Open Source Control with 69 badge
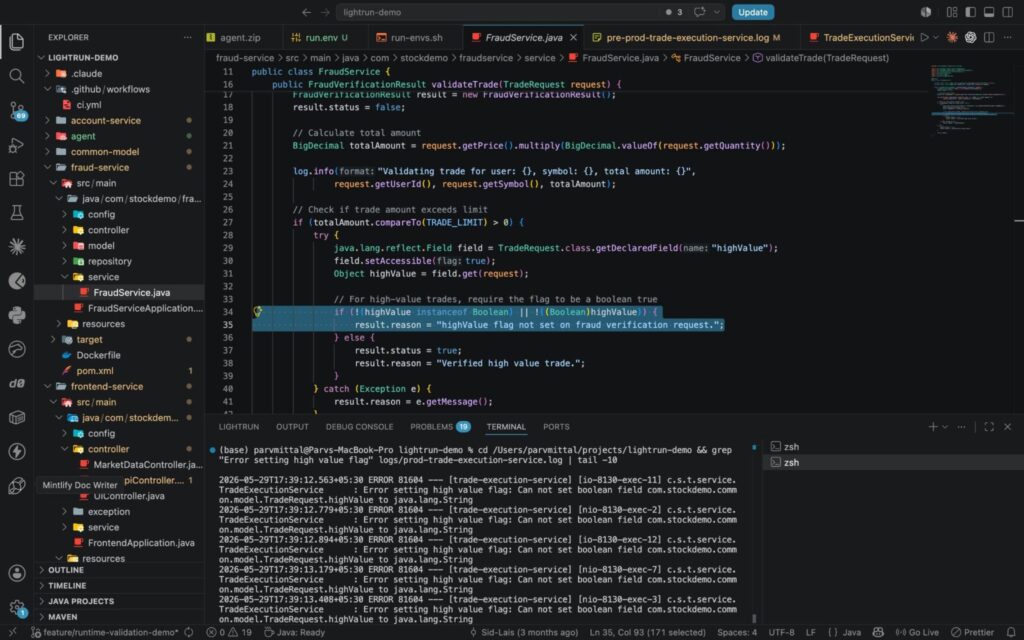 [17, 110]
